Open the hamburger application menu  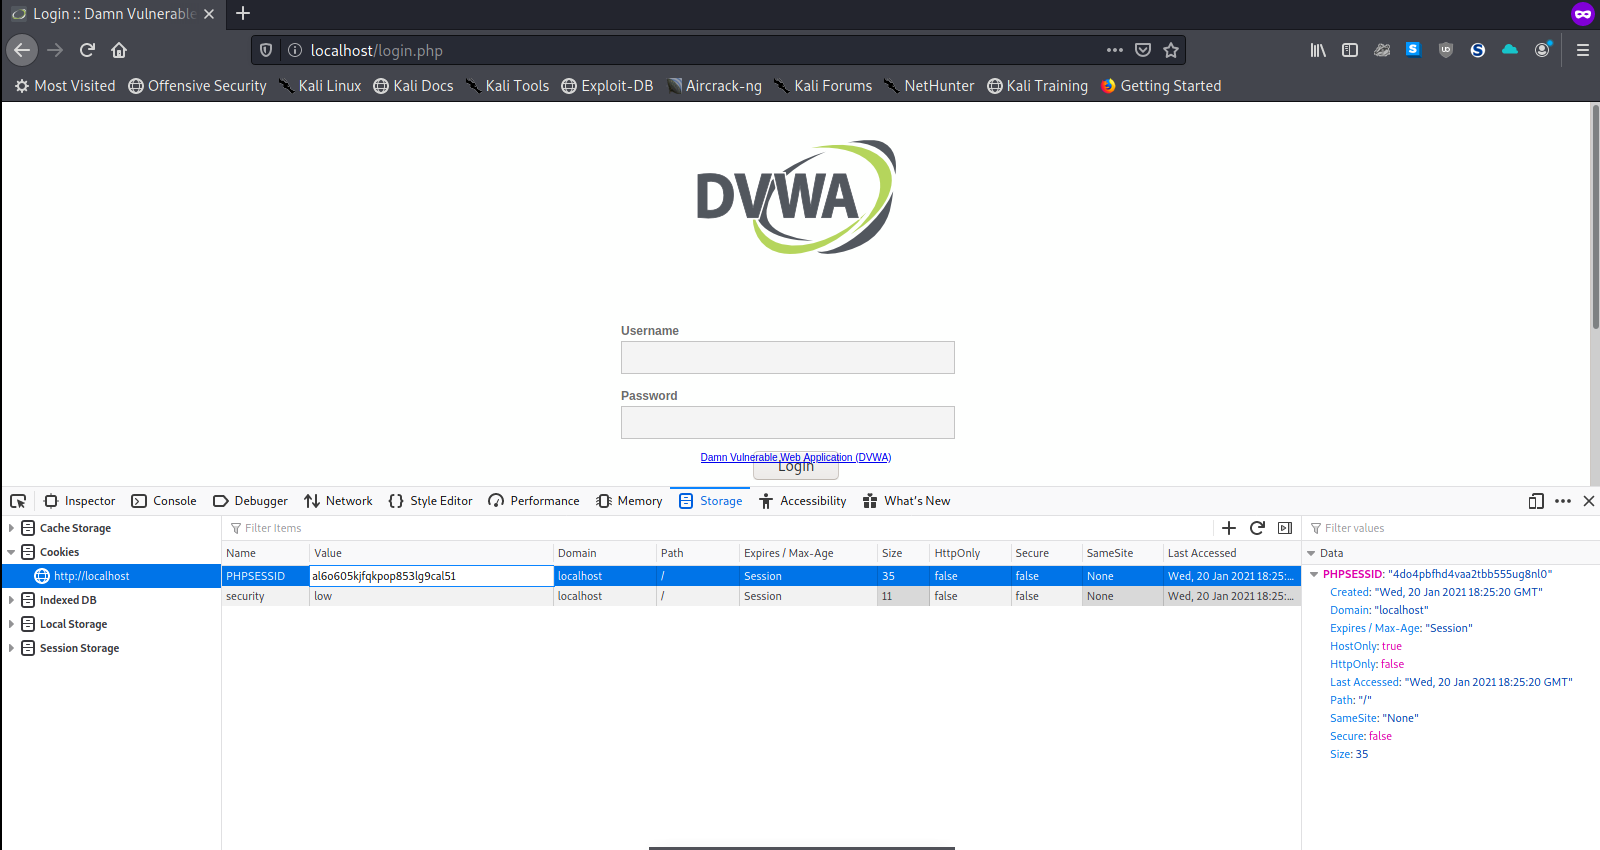click(x=1582, y=50)
